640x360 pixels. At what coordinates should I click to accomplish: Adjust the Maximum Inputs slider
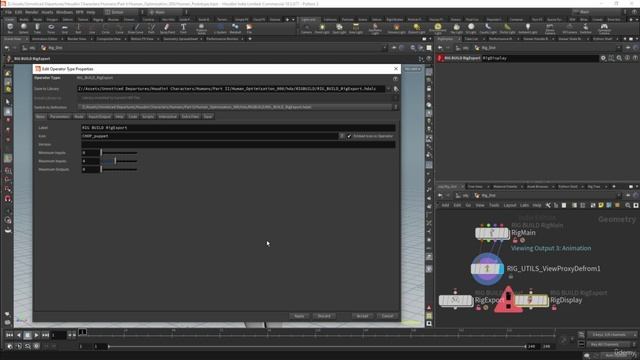(x=119, y=161)
